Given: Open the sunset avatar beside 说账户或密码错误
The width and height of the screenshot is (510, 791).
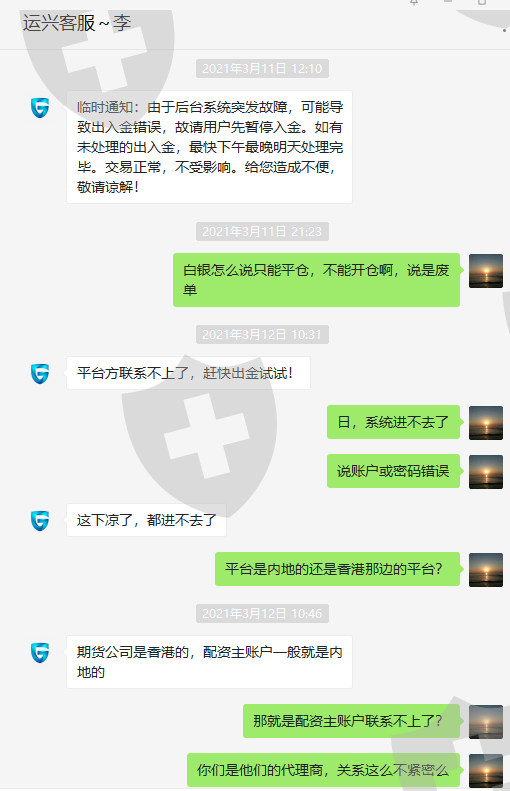Looking at the screenshot, I should 486,472.
